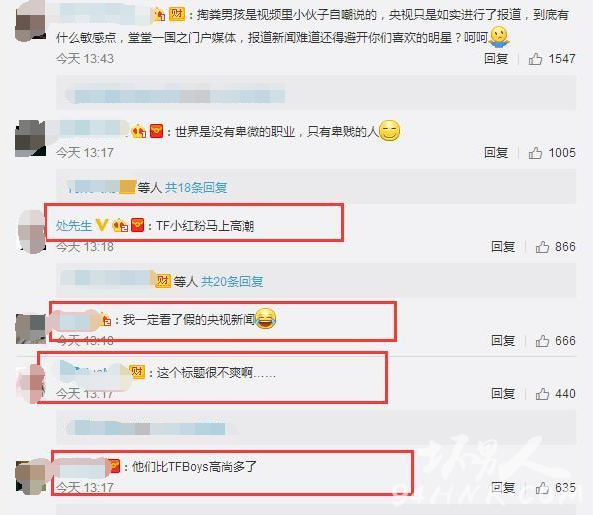
Task: Click thumbs-up icon beside 1005
Action: (535, 153)
